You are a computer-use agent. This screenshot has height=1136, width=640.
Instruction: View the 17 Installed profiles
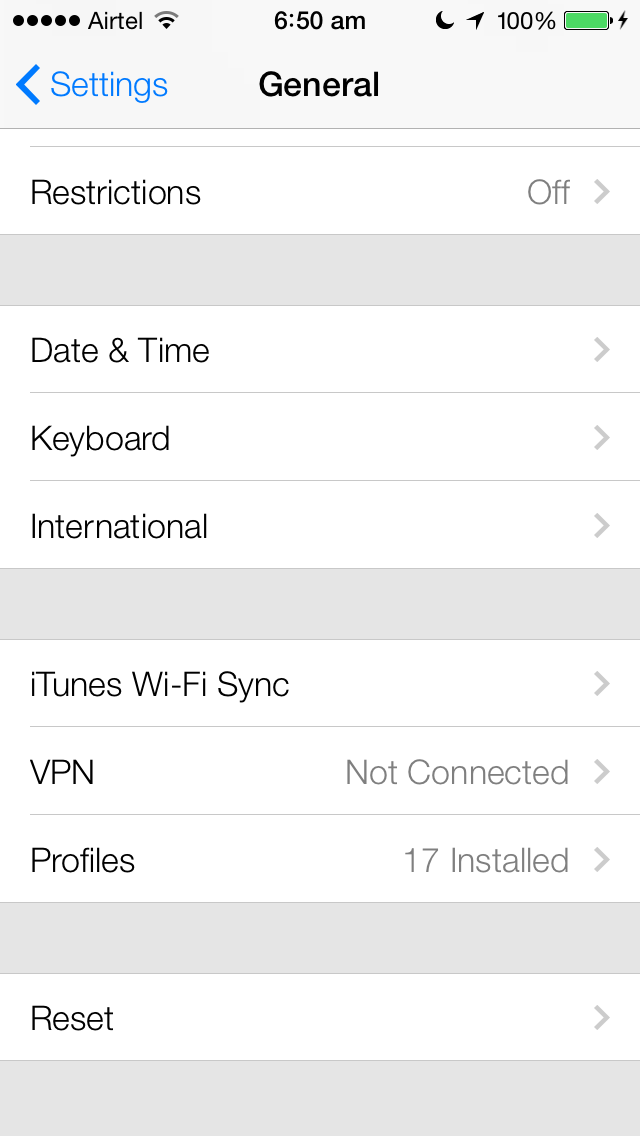[486, 860]
